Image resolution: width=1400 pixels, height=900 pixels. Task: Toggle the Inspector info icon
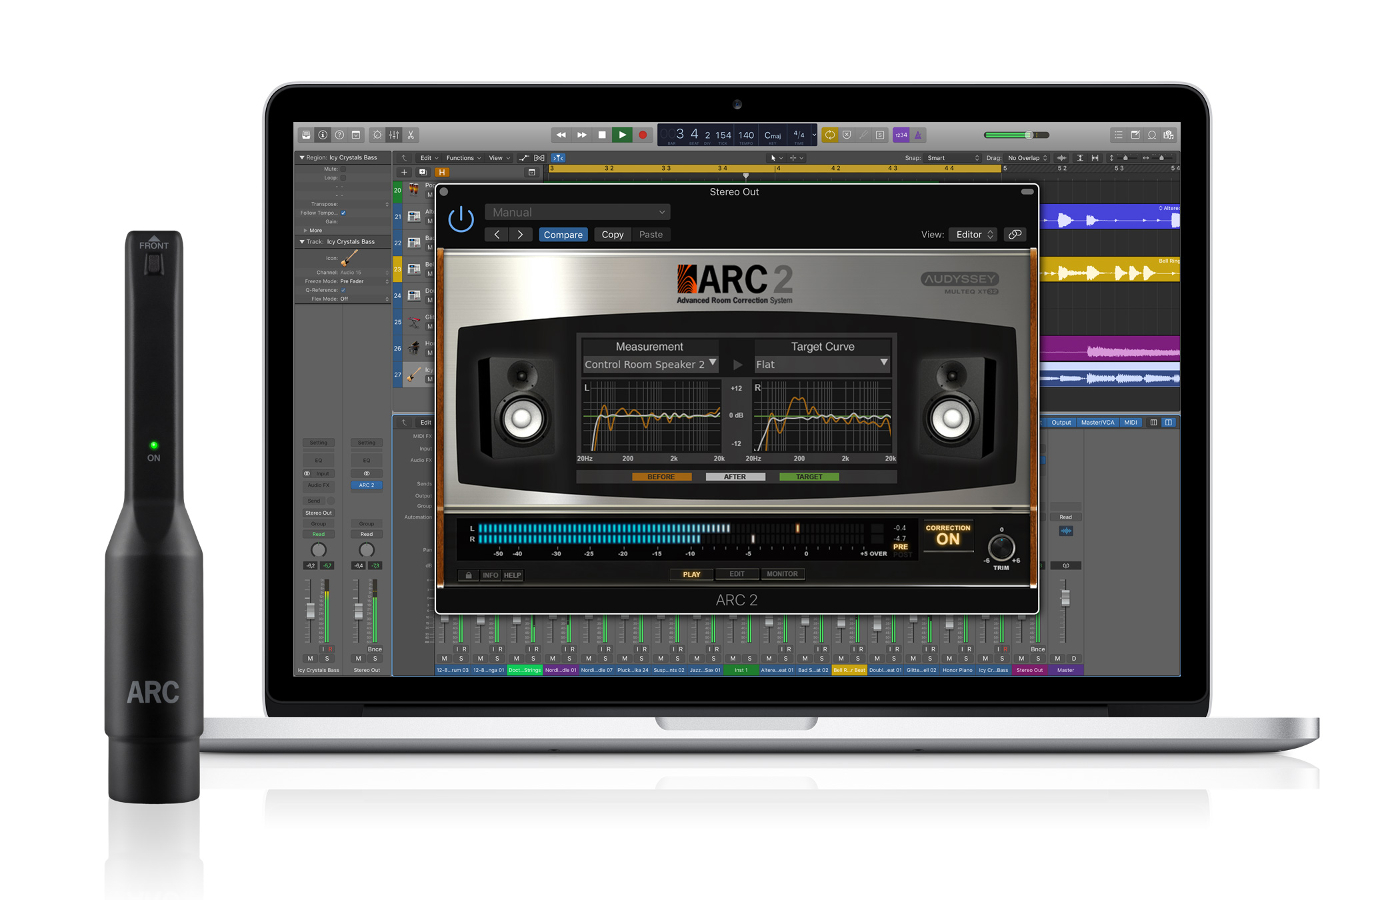coord(323,135)
